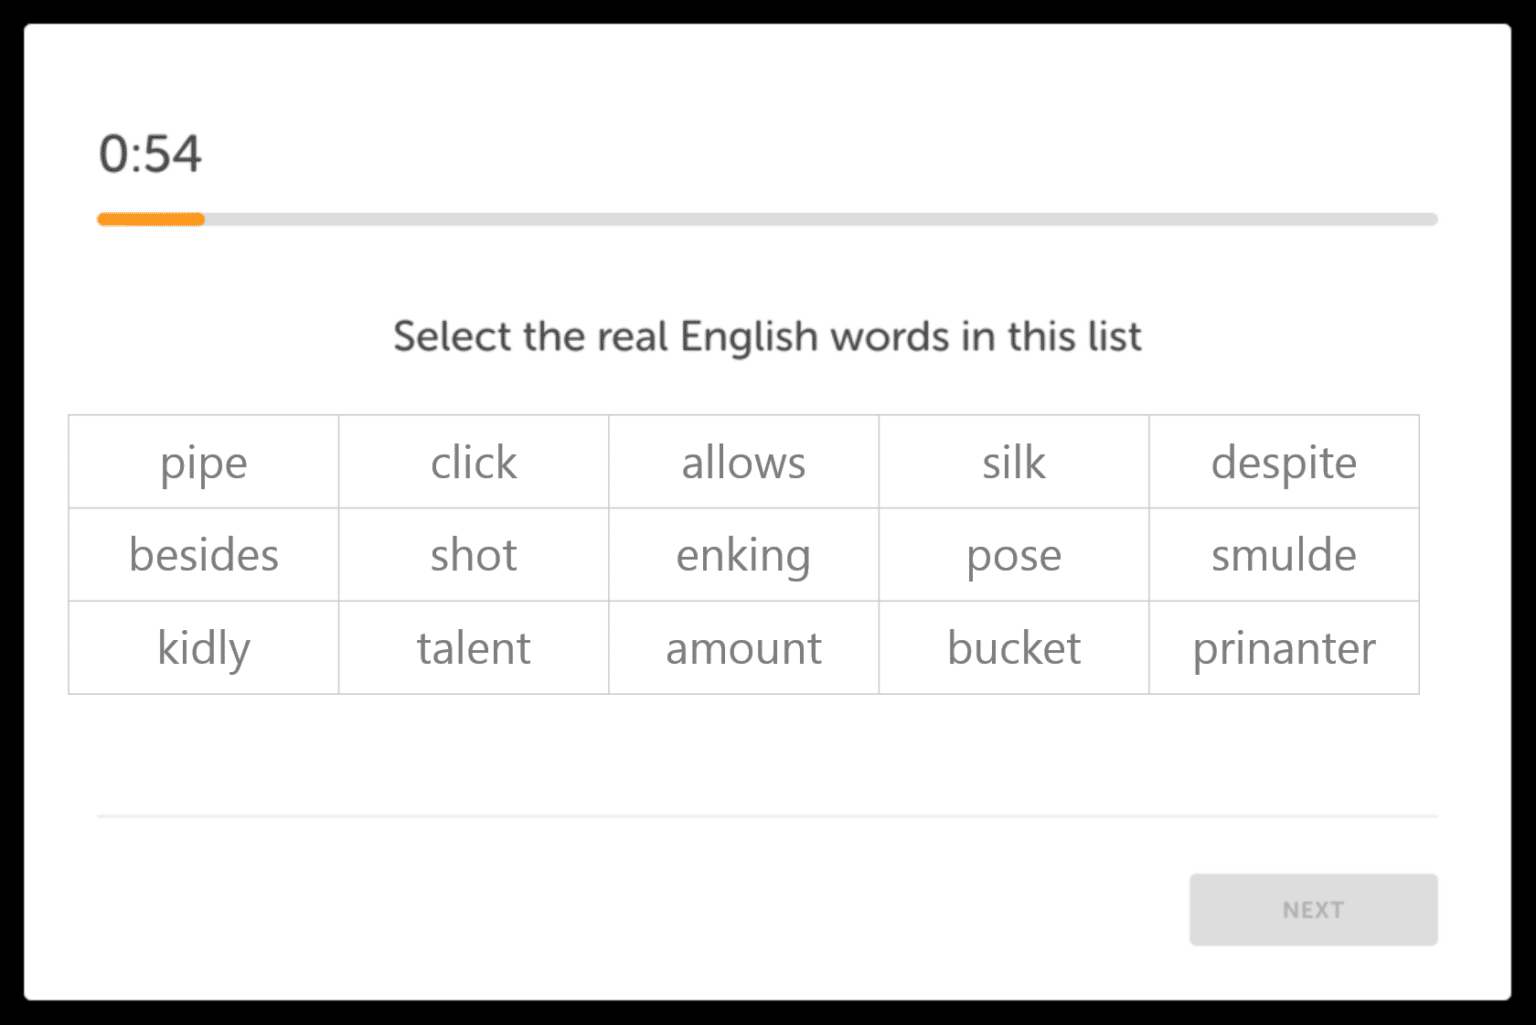The image size is (1536, 1025).
Task: Select the word "amount"
Action: tap(743, 647)
